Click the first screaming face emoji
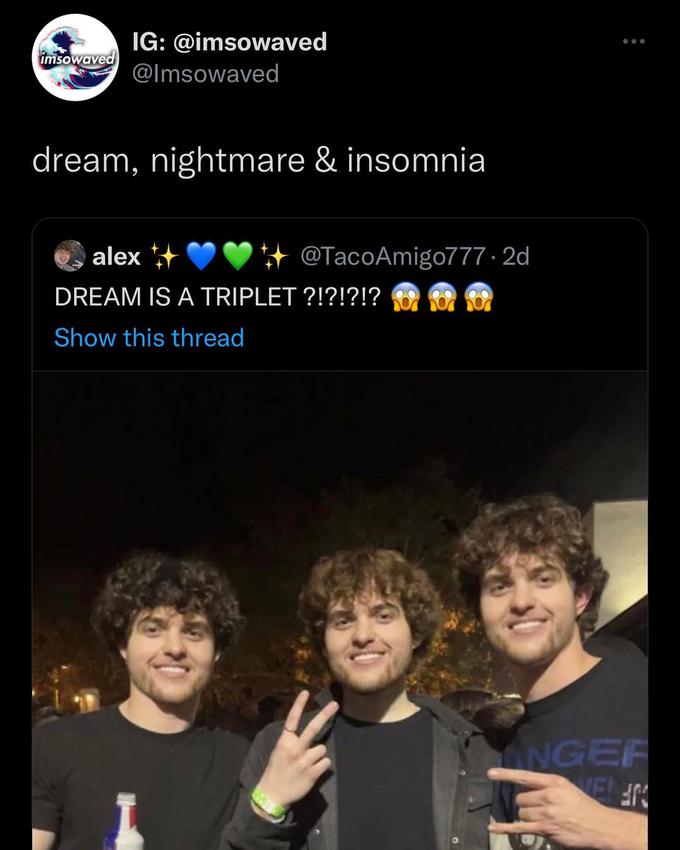Screen dimensions: 680x850 [x=405, y=297]
